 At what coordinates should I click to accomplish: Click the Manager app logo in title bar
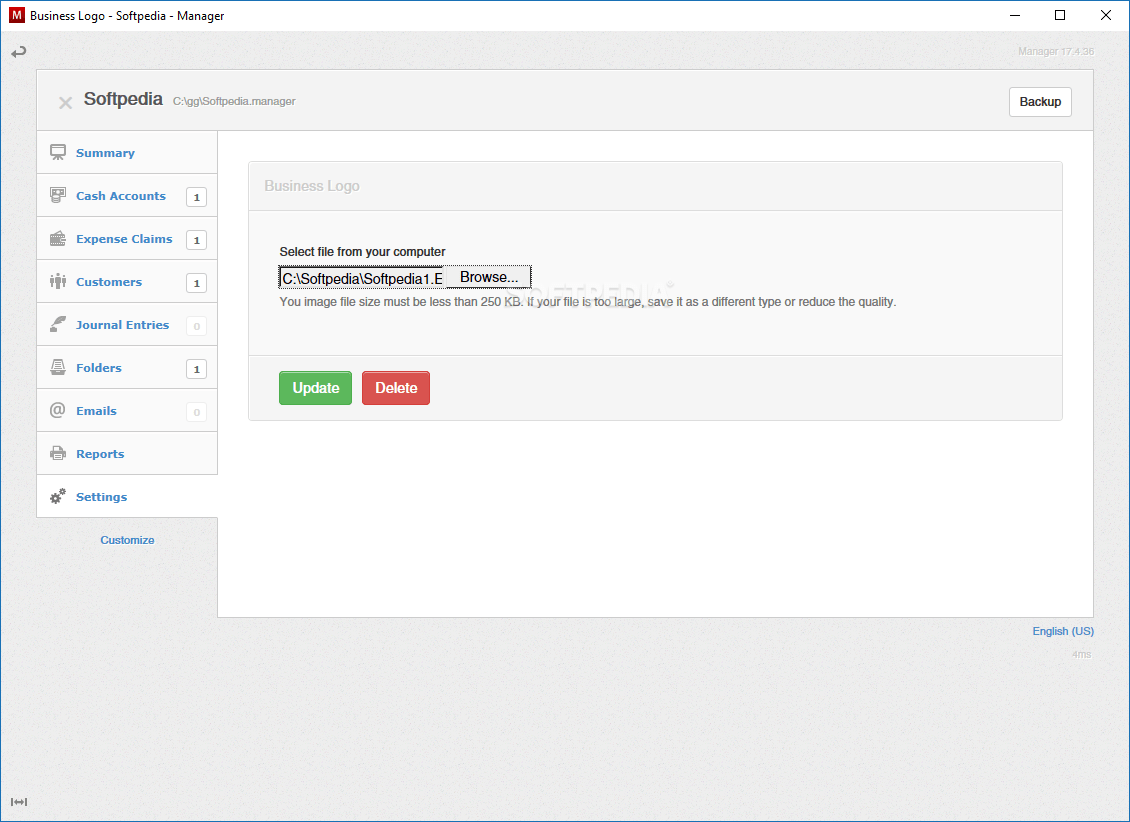click(x=17, y=15)
